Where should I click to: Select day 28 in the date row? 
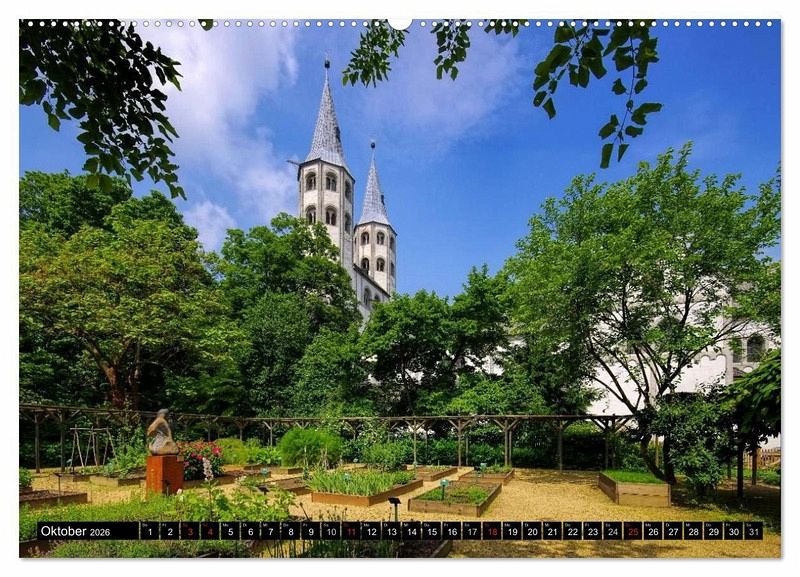[693, 531]
